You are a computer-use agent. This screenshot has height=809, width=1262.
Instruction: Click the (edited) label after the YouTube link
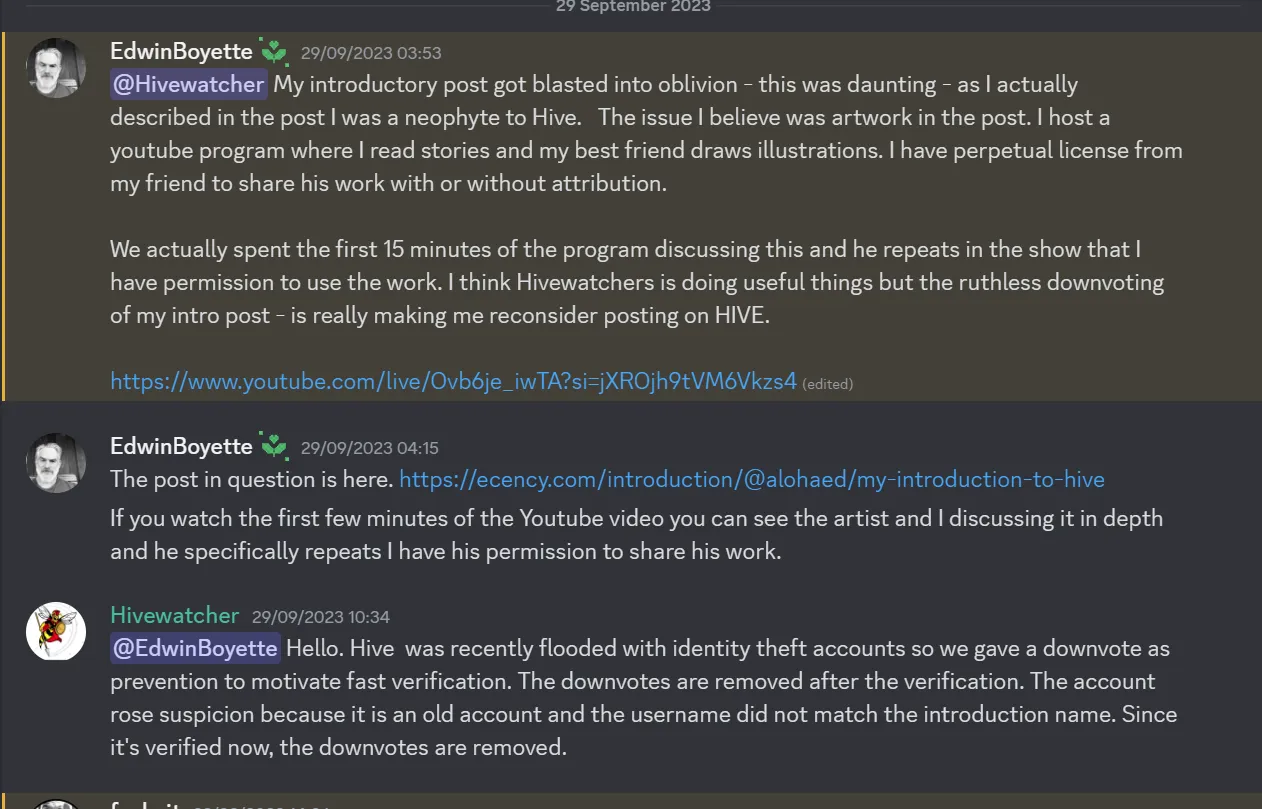pos(827,383)
